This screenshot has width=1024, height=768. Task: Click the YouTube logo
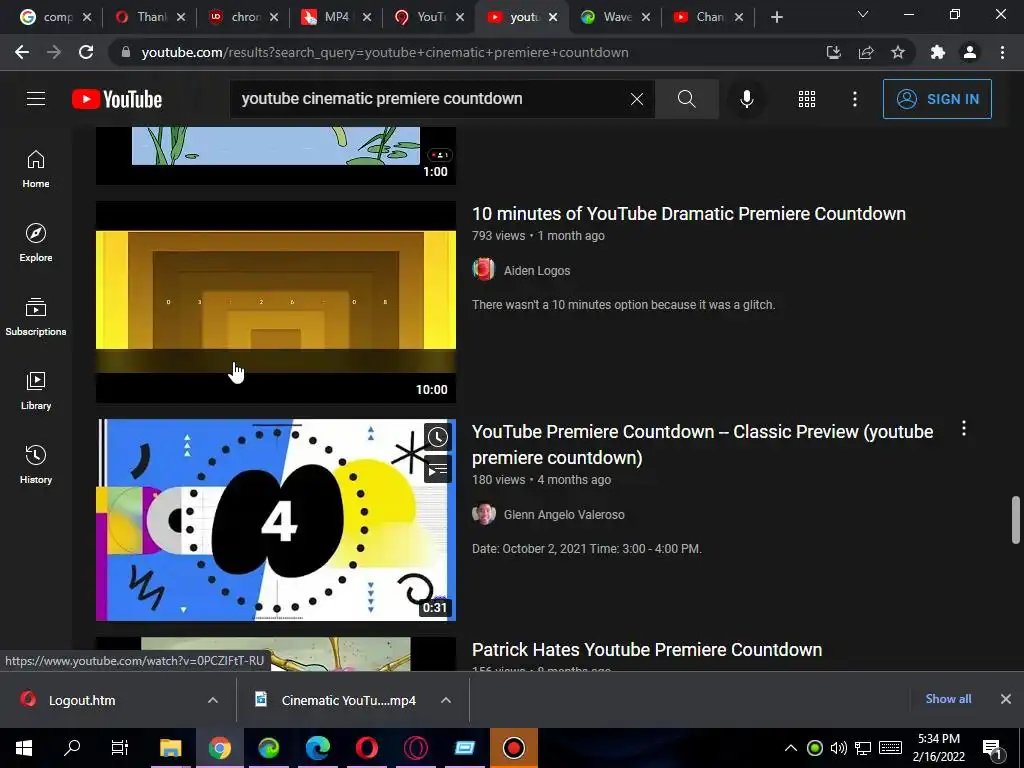click(x=117, y=99)
